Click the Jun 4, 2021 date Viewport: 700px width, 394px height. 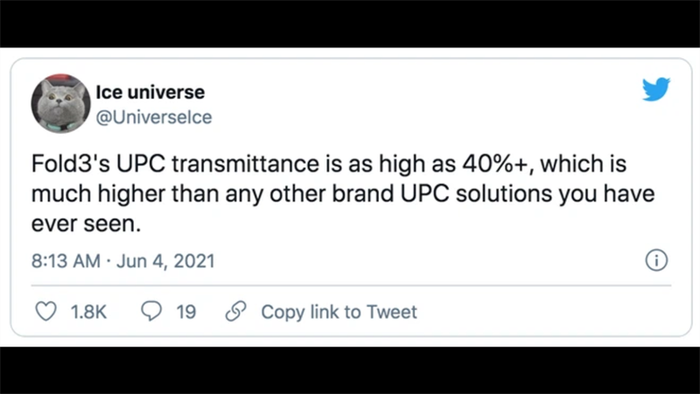coord(166,261)
